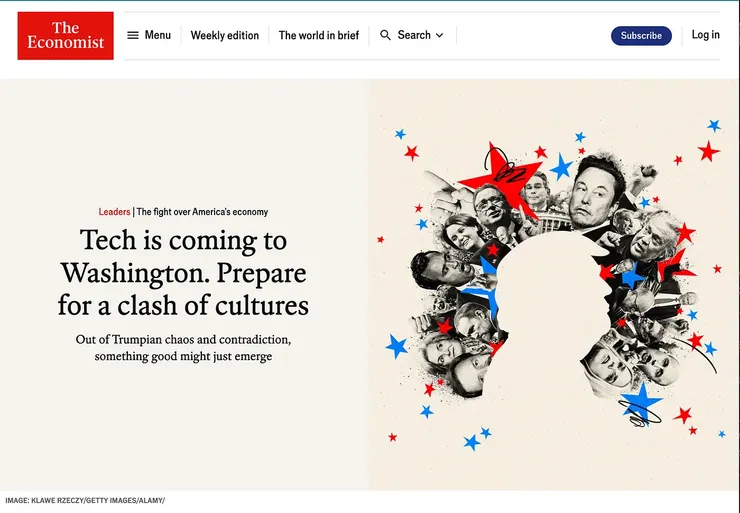Image resolution: width=740 pixels, height=513 pixels.
Task: Click the blue star left of the collage
Action: coord(396,346)
